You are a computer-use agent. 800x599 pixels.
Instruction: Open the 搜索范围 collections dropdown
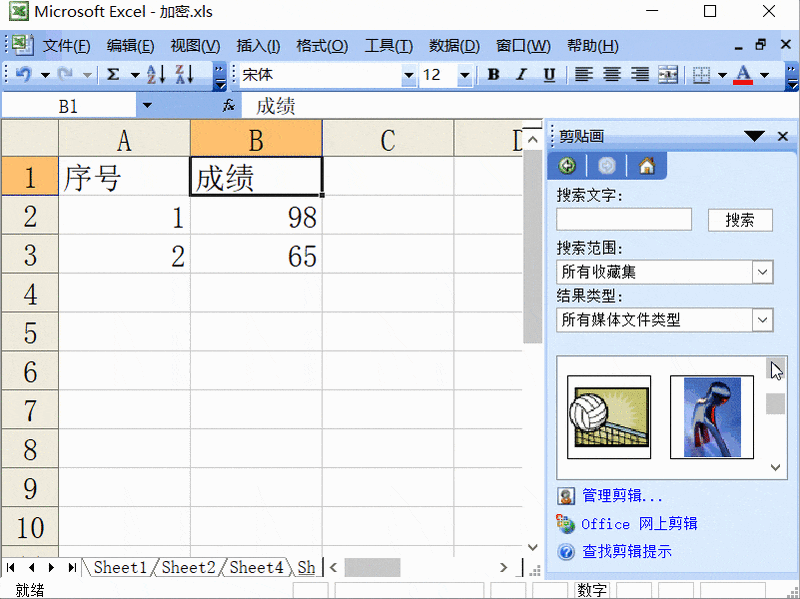[x=762, y=271]
